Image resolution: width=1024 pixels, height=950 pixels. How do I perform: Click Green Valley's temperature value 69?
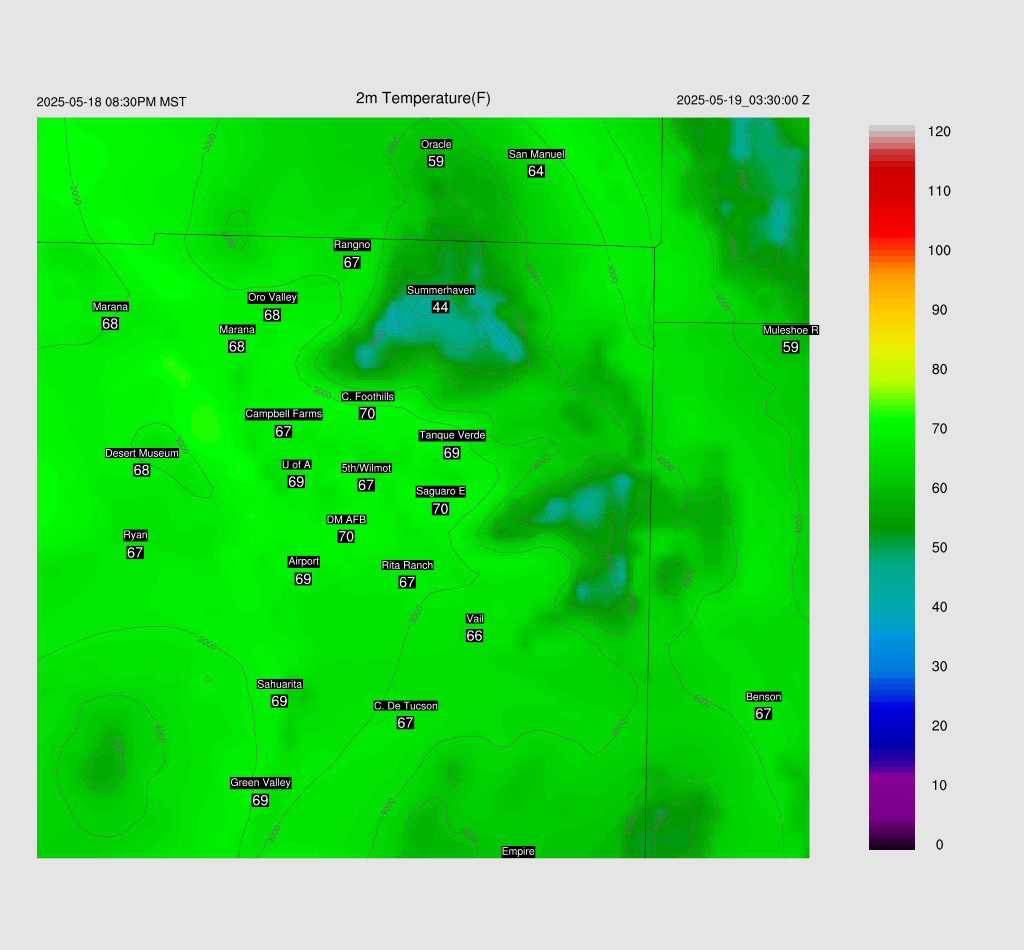pyautogui.click(x=260, y=800)
